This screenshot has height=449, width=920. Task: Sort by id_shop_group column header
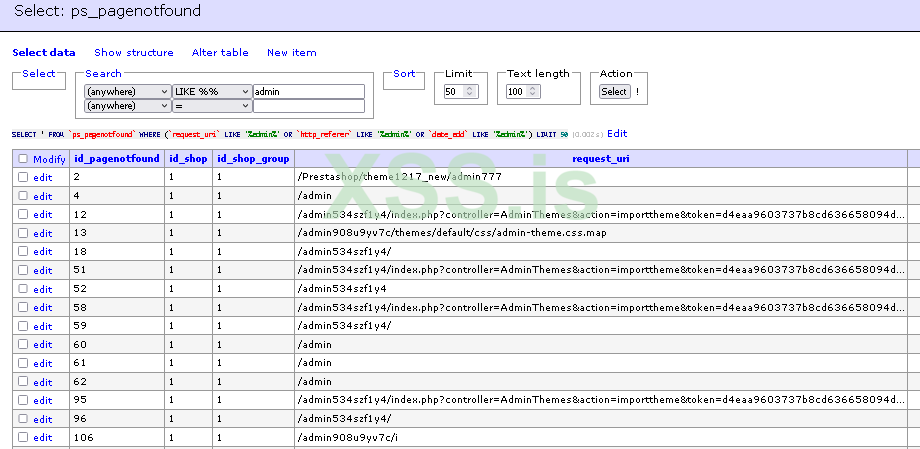click(253, 159)
